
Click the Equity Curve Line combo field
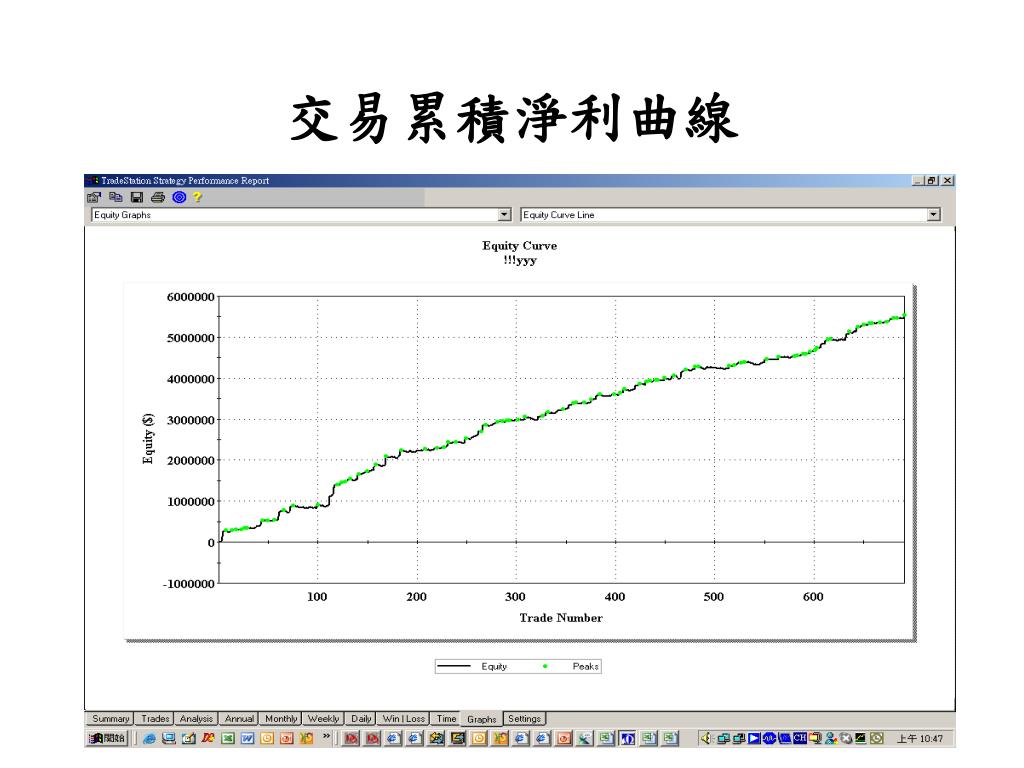(730, 214)
